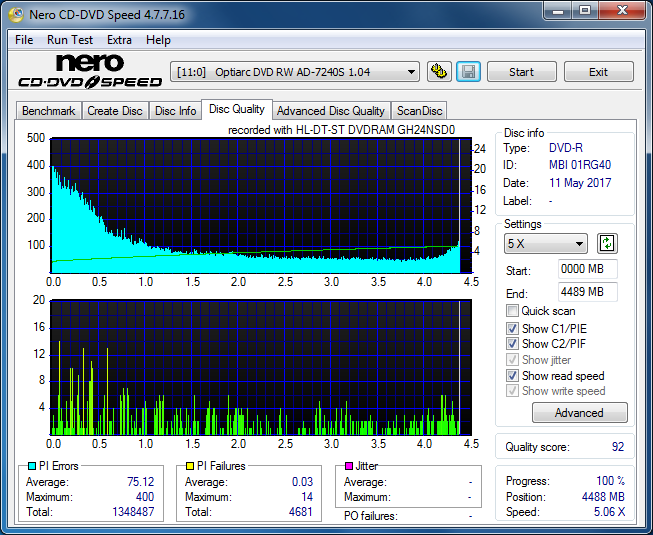Toggle Show read speed checkbox
Viewport: 653px width, 535px height.
[x=512, y=376]
